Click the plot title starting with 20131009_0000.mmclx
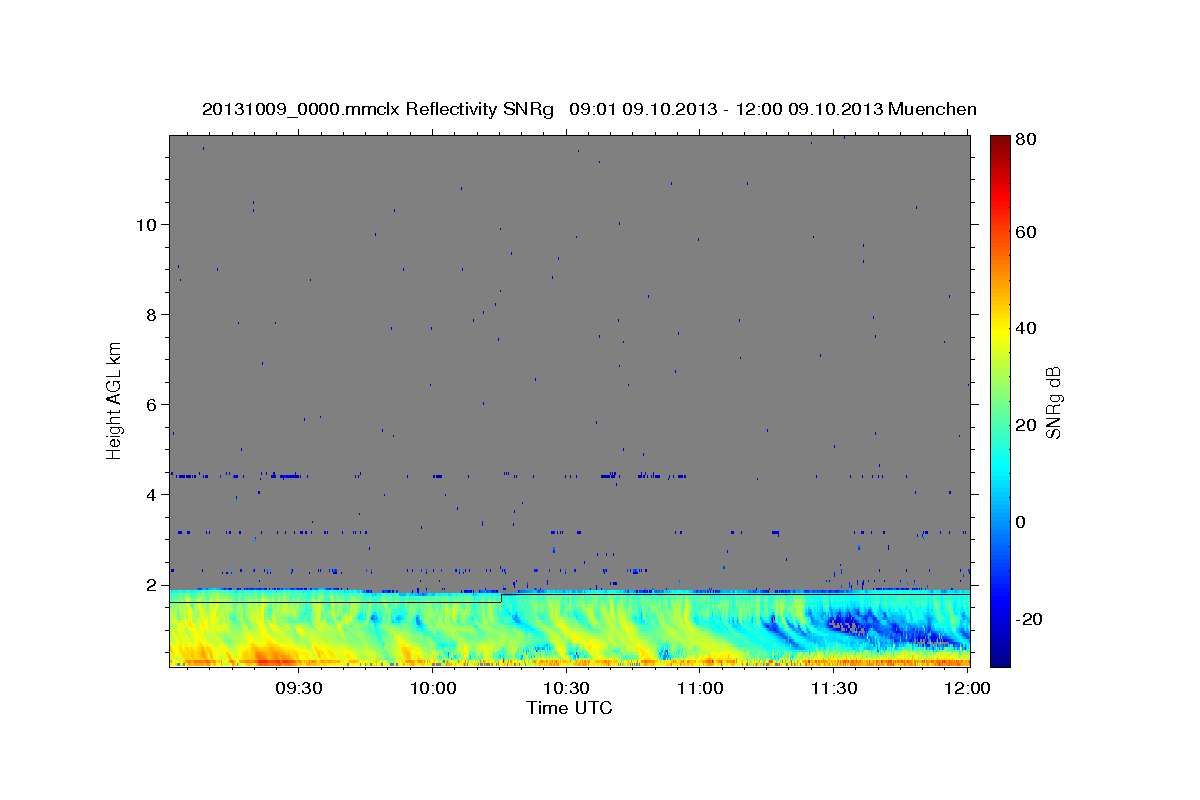Viewport: 1200px width, 800px height. [x=589, y=108]
